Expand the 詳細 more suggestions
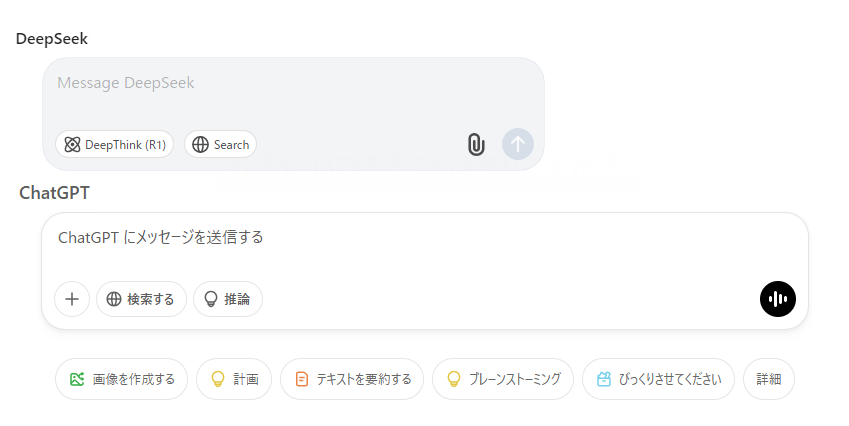 (769, 379)
